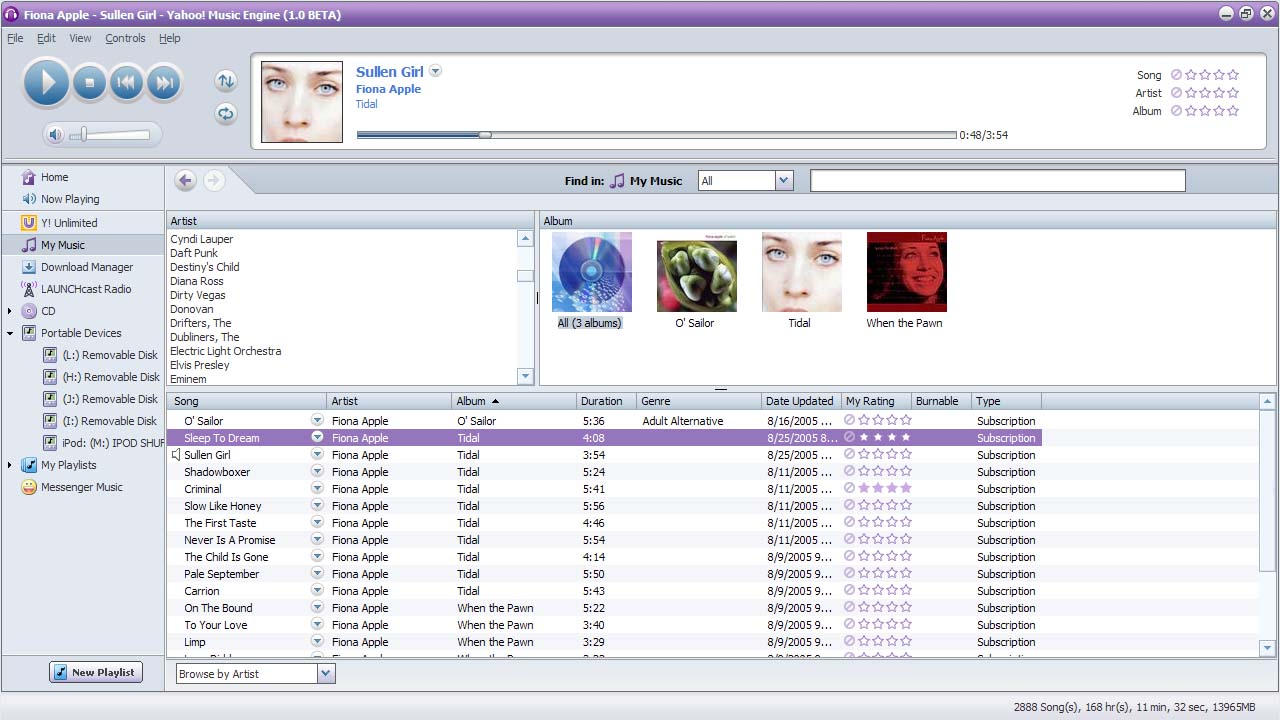Open the Browse by Artist dropdown
The width and height of the screenshot is (1280, 720).
[325, 674]
